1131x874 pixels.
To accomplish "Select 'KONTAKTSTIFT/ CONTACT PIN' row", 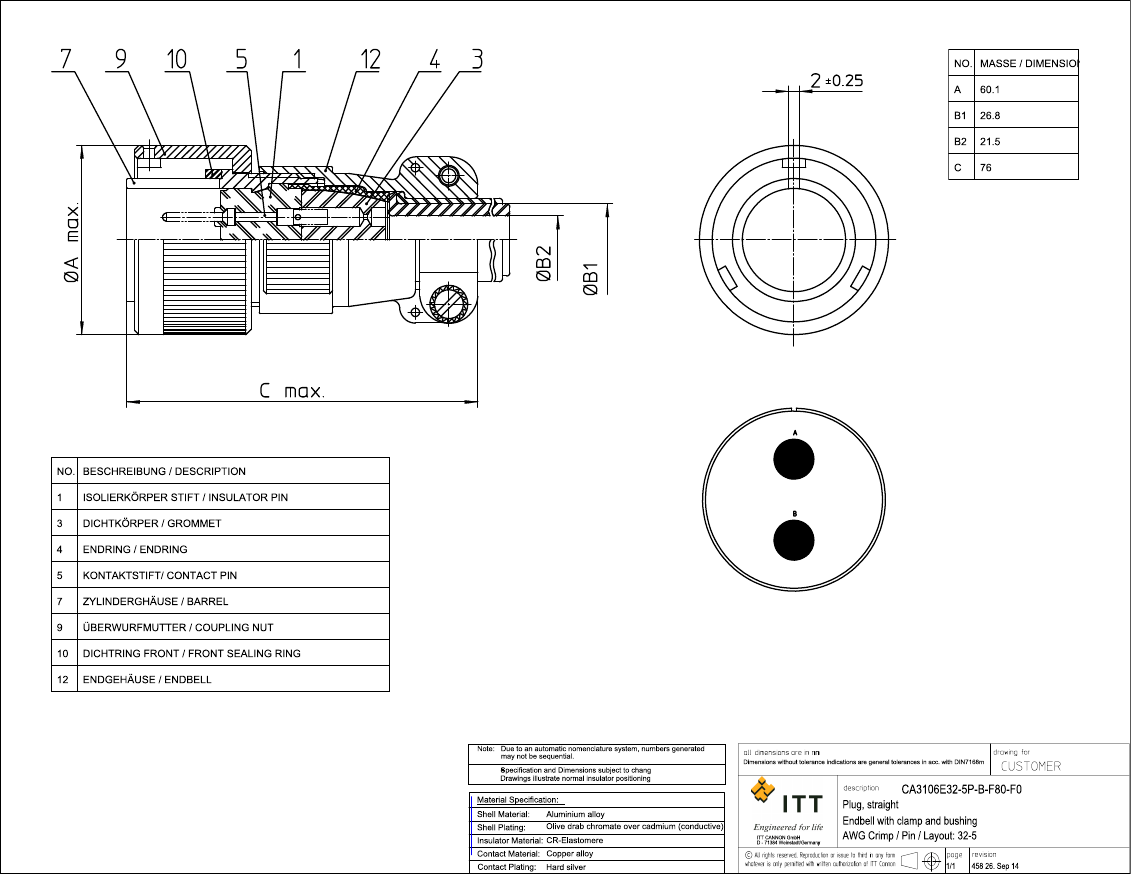I will 220,575.
